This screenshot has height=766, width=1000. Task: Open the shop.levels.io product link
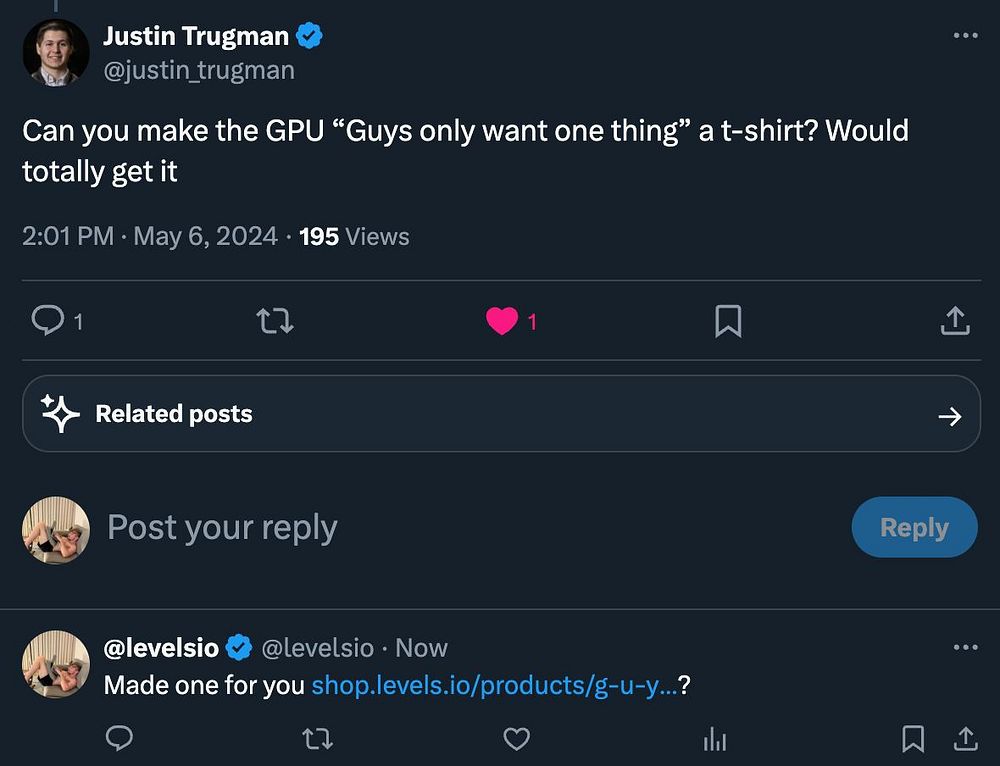(x=495, y=686)
